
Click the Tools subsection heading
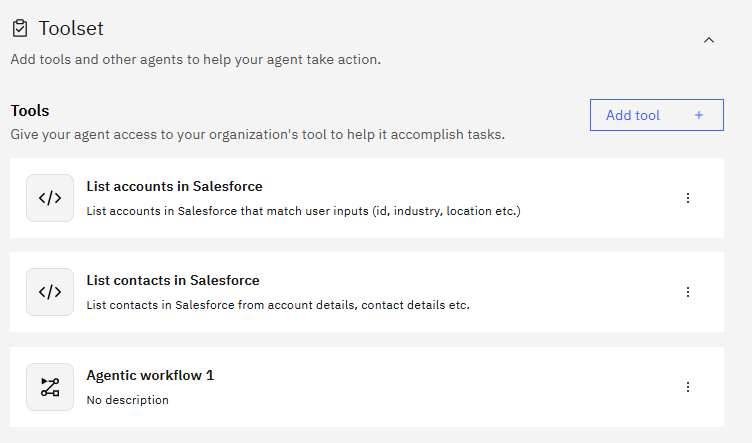pyautogui.click(x=30, y=111)
